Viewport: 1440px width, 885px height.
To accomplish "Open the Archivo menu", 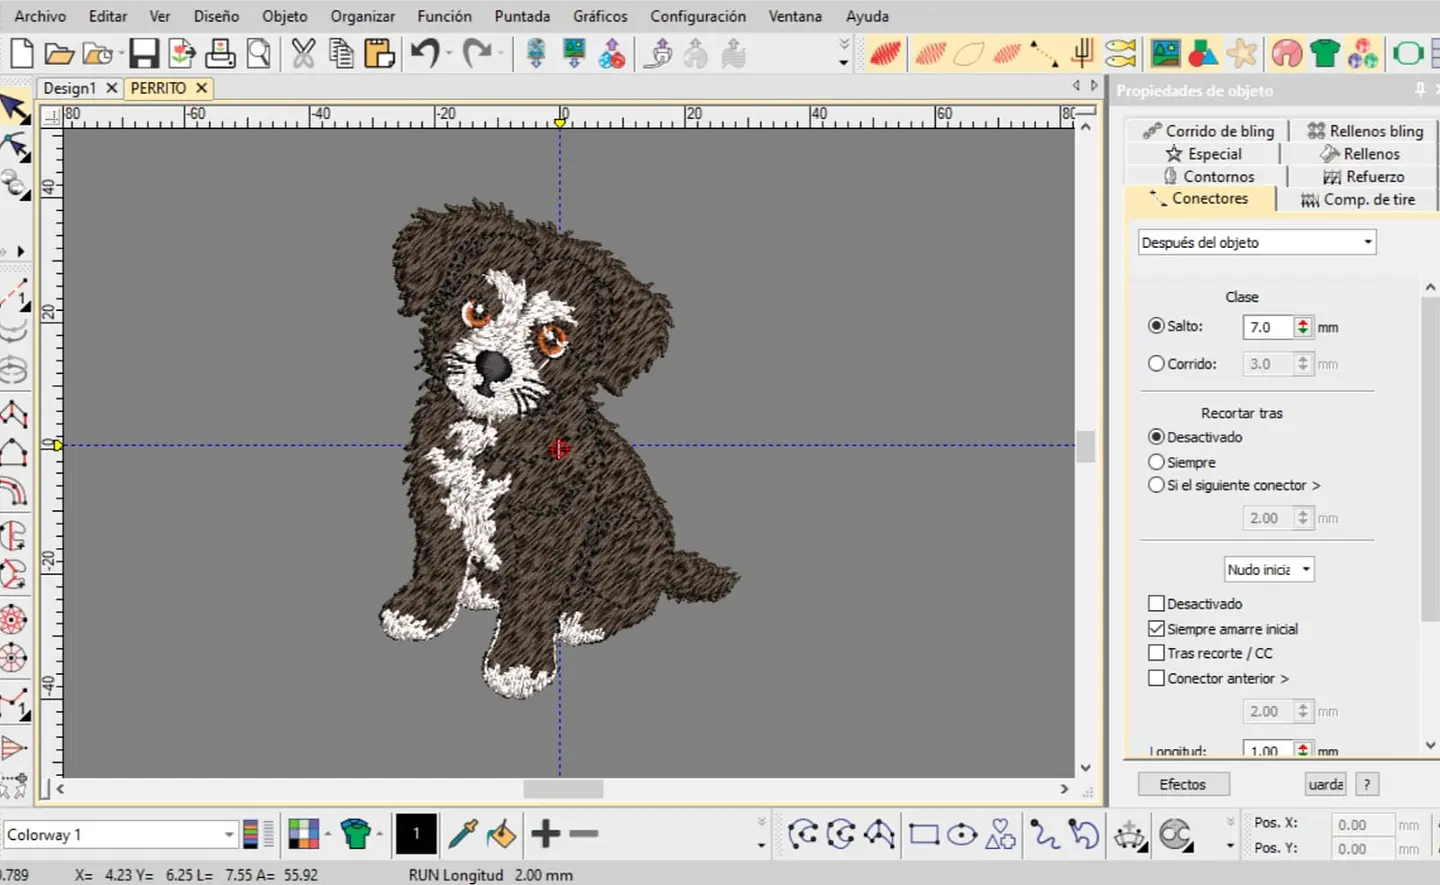I will click(40, 16).
